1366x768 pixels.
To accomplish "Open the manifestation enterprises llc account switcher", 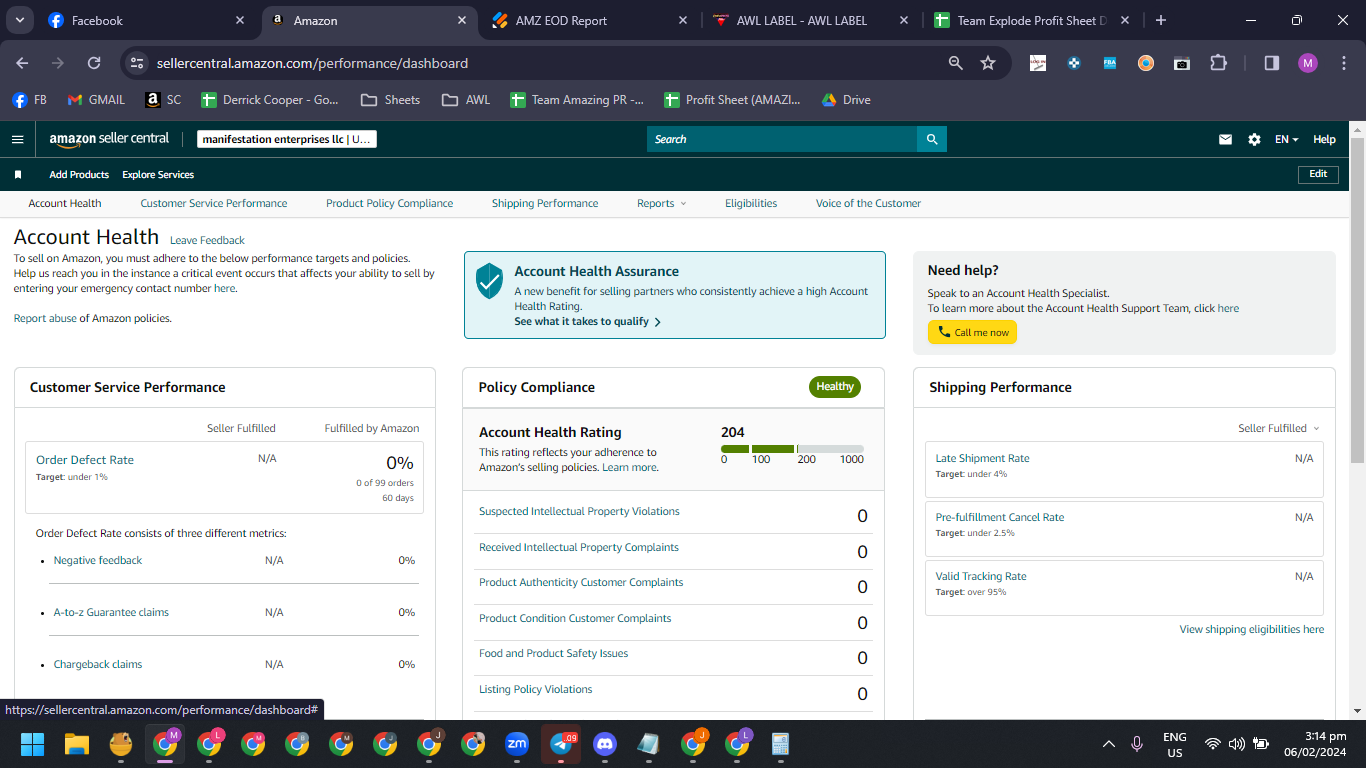I will 287,140.
